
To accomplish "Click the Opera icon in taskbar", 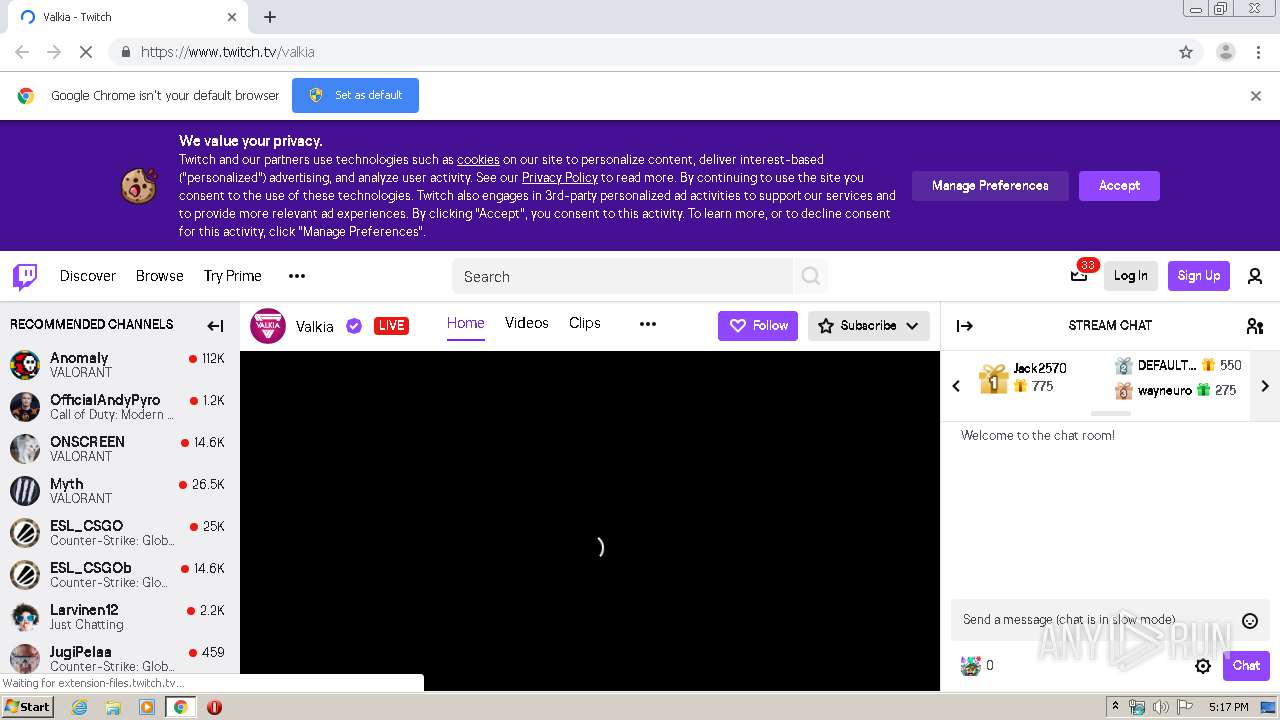I will click(x=214, y=707).
